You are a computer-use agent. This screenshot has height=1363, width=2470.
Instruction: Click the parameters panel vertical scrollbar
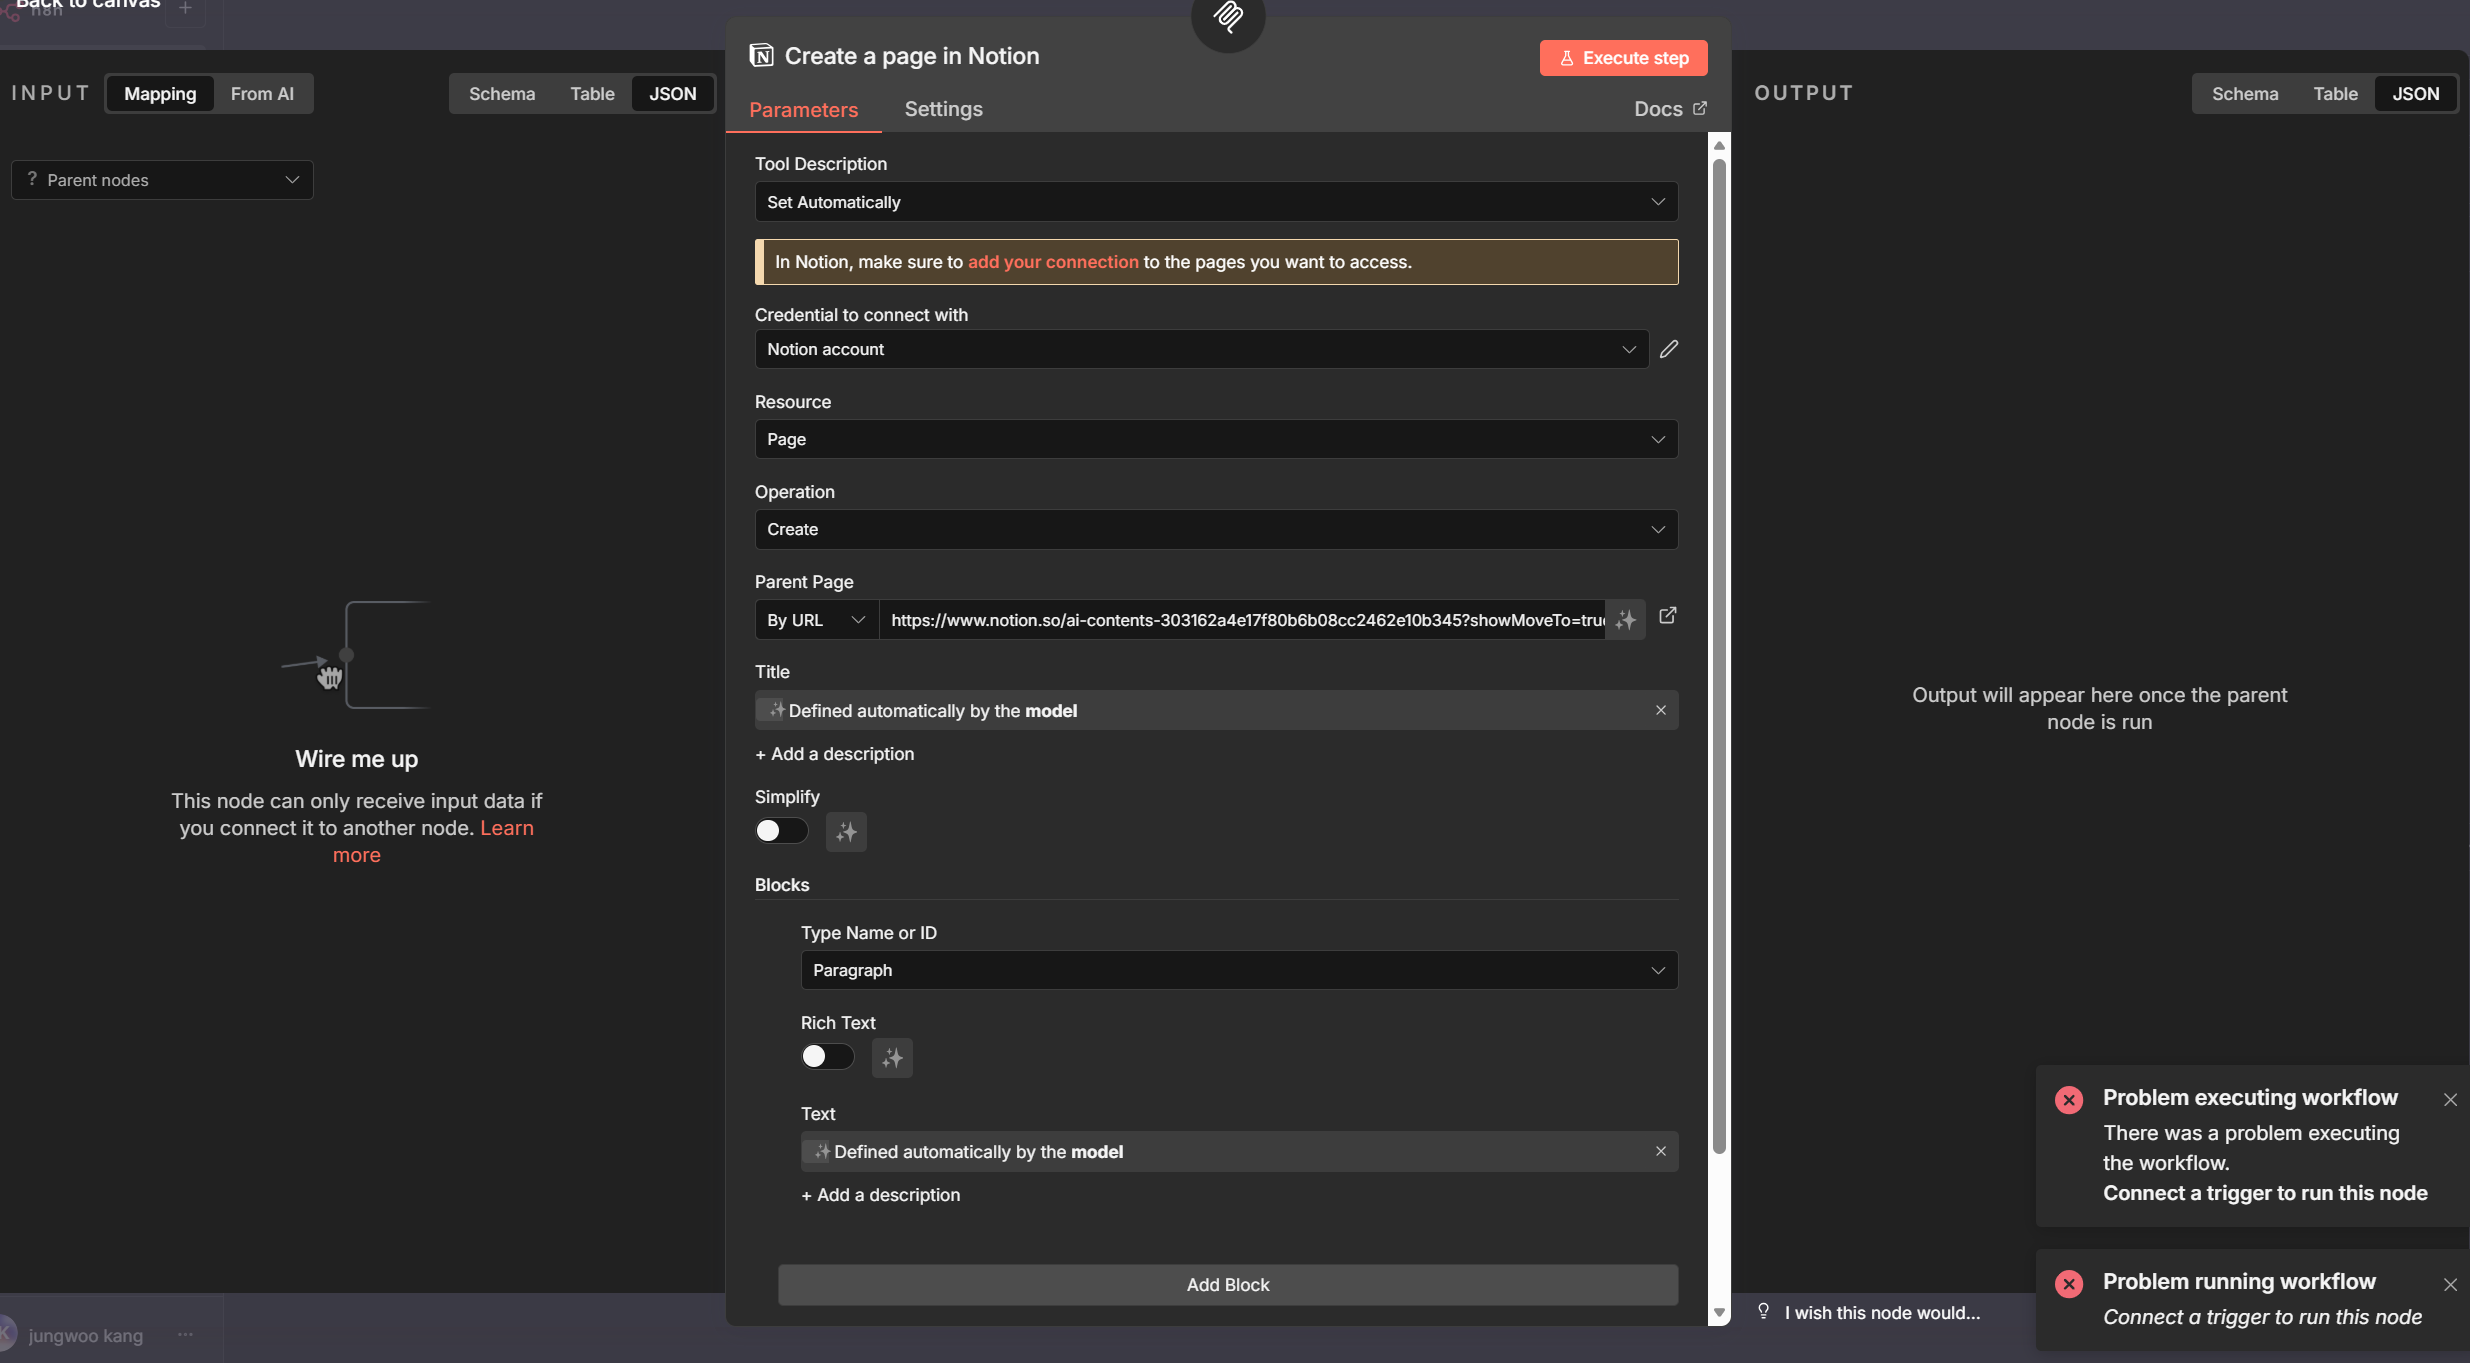pos(1718,650)
